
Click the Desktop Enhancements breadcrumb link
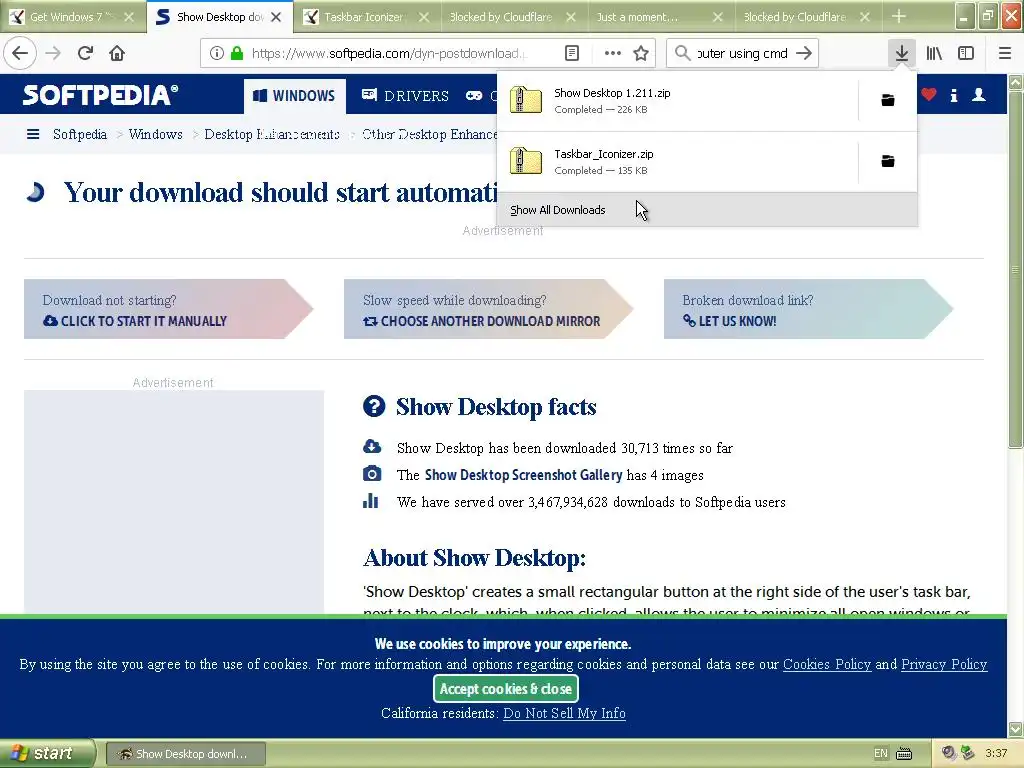272,134
